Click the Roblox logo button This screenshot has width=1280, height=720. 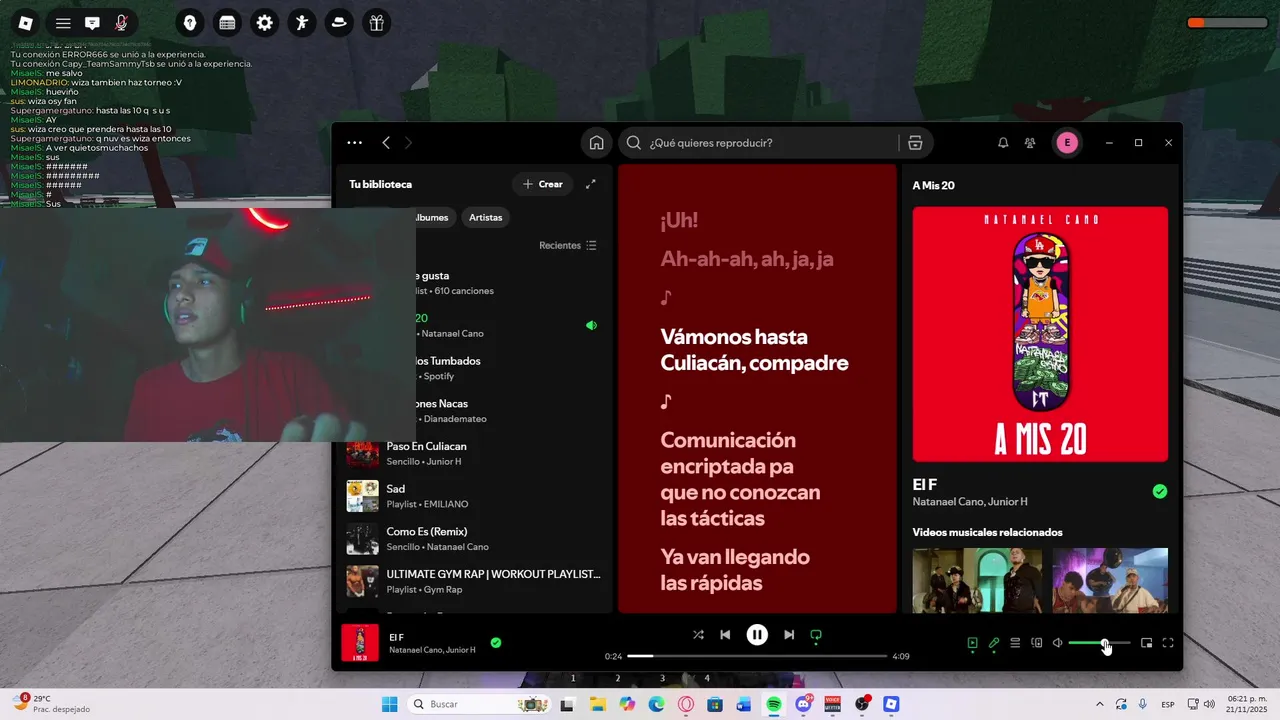tap(26, 23)
